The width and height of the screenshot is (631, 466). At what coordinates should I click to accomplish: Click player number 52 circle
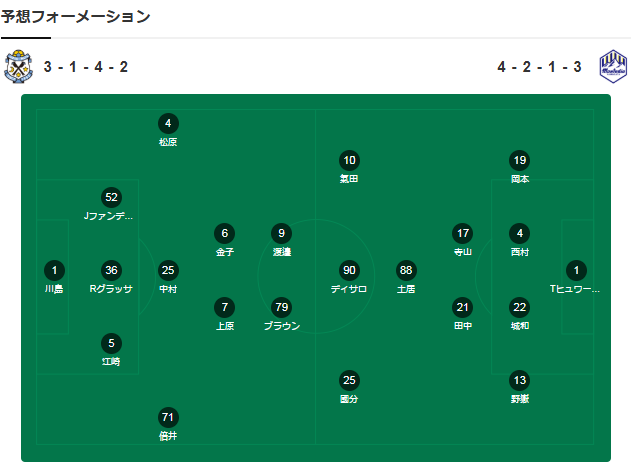[x=112, y=197]
